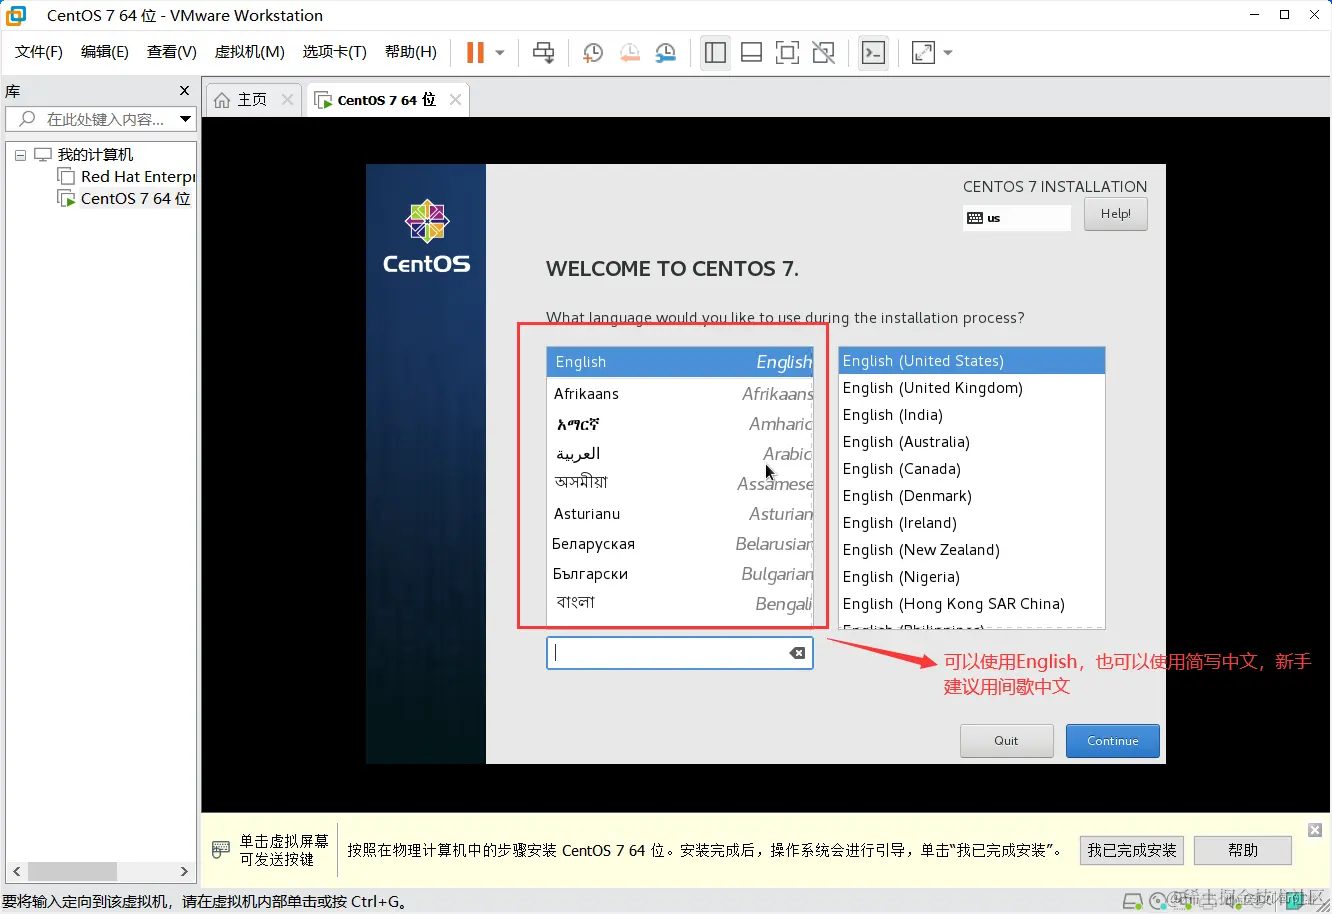Select Bengali in the language list
Viewport: 1332px width, 914px height.
[680, 604]
